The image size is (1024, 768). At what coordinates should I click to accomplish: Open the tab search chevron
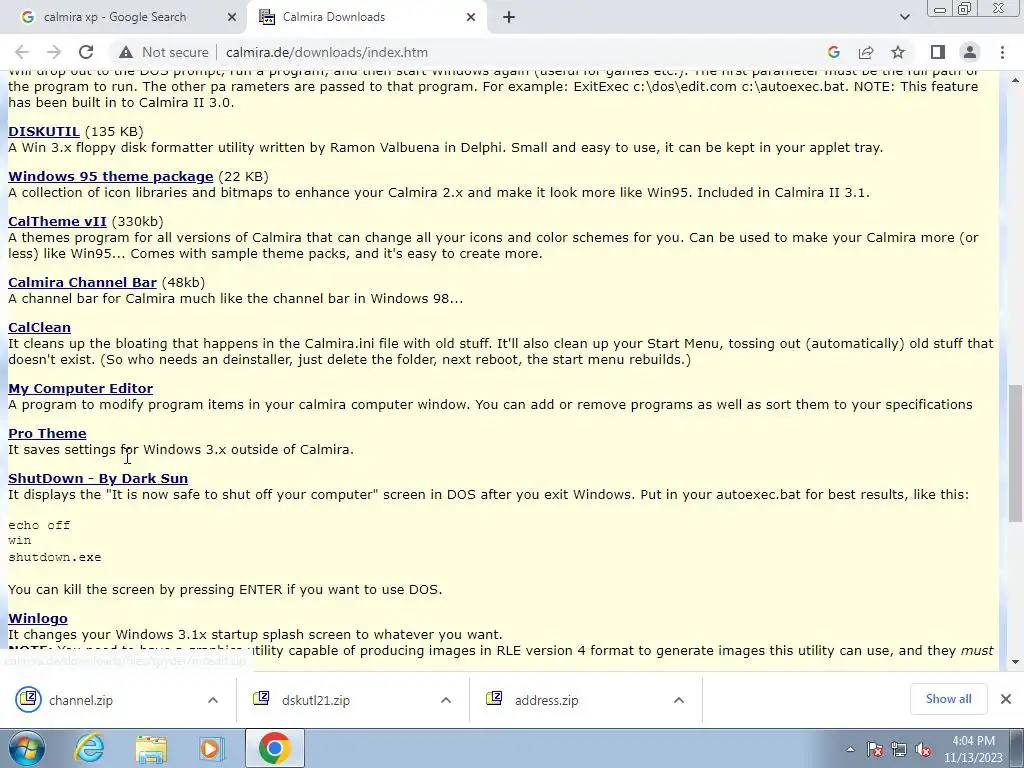(x=904, y=17)
